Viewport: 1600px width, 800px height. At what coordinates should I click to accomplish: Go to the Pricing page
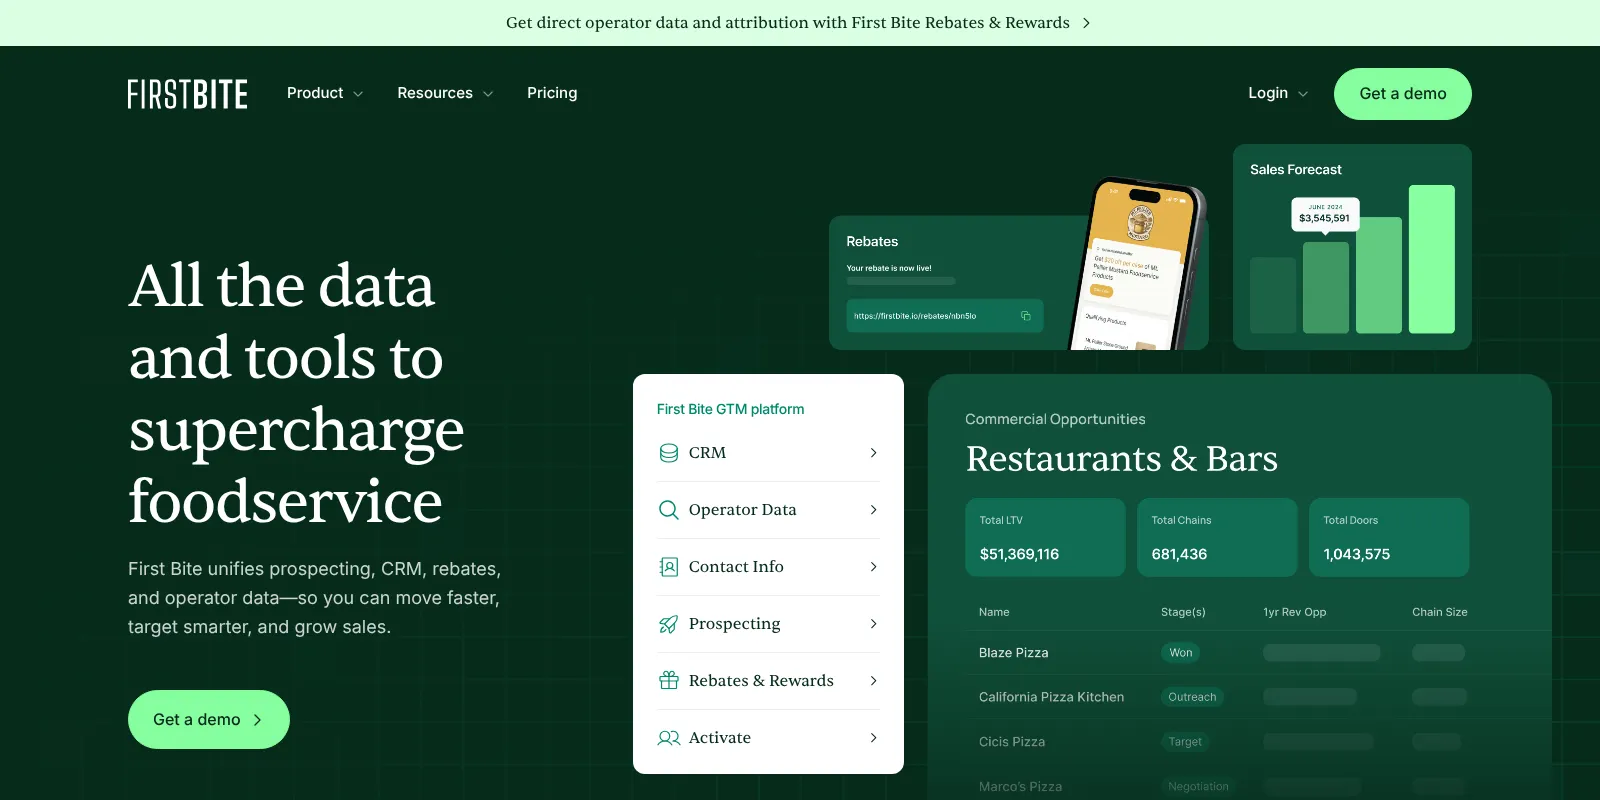(x=552, y=93)
